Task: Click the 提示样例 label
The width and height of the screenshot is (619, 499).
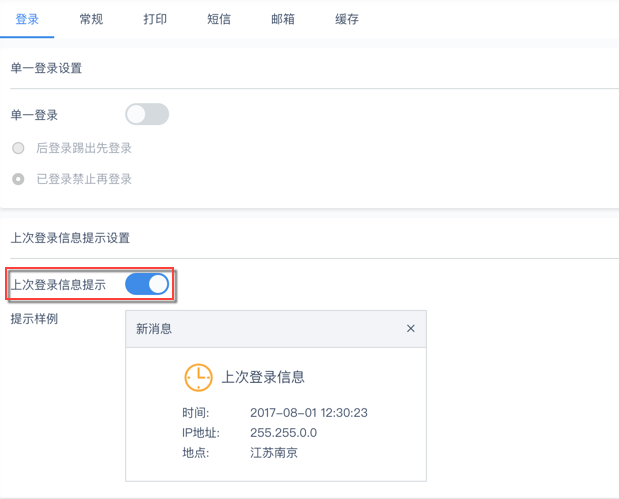Action: point(34,318)
